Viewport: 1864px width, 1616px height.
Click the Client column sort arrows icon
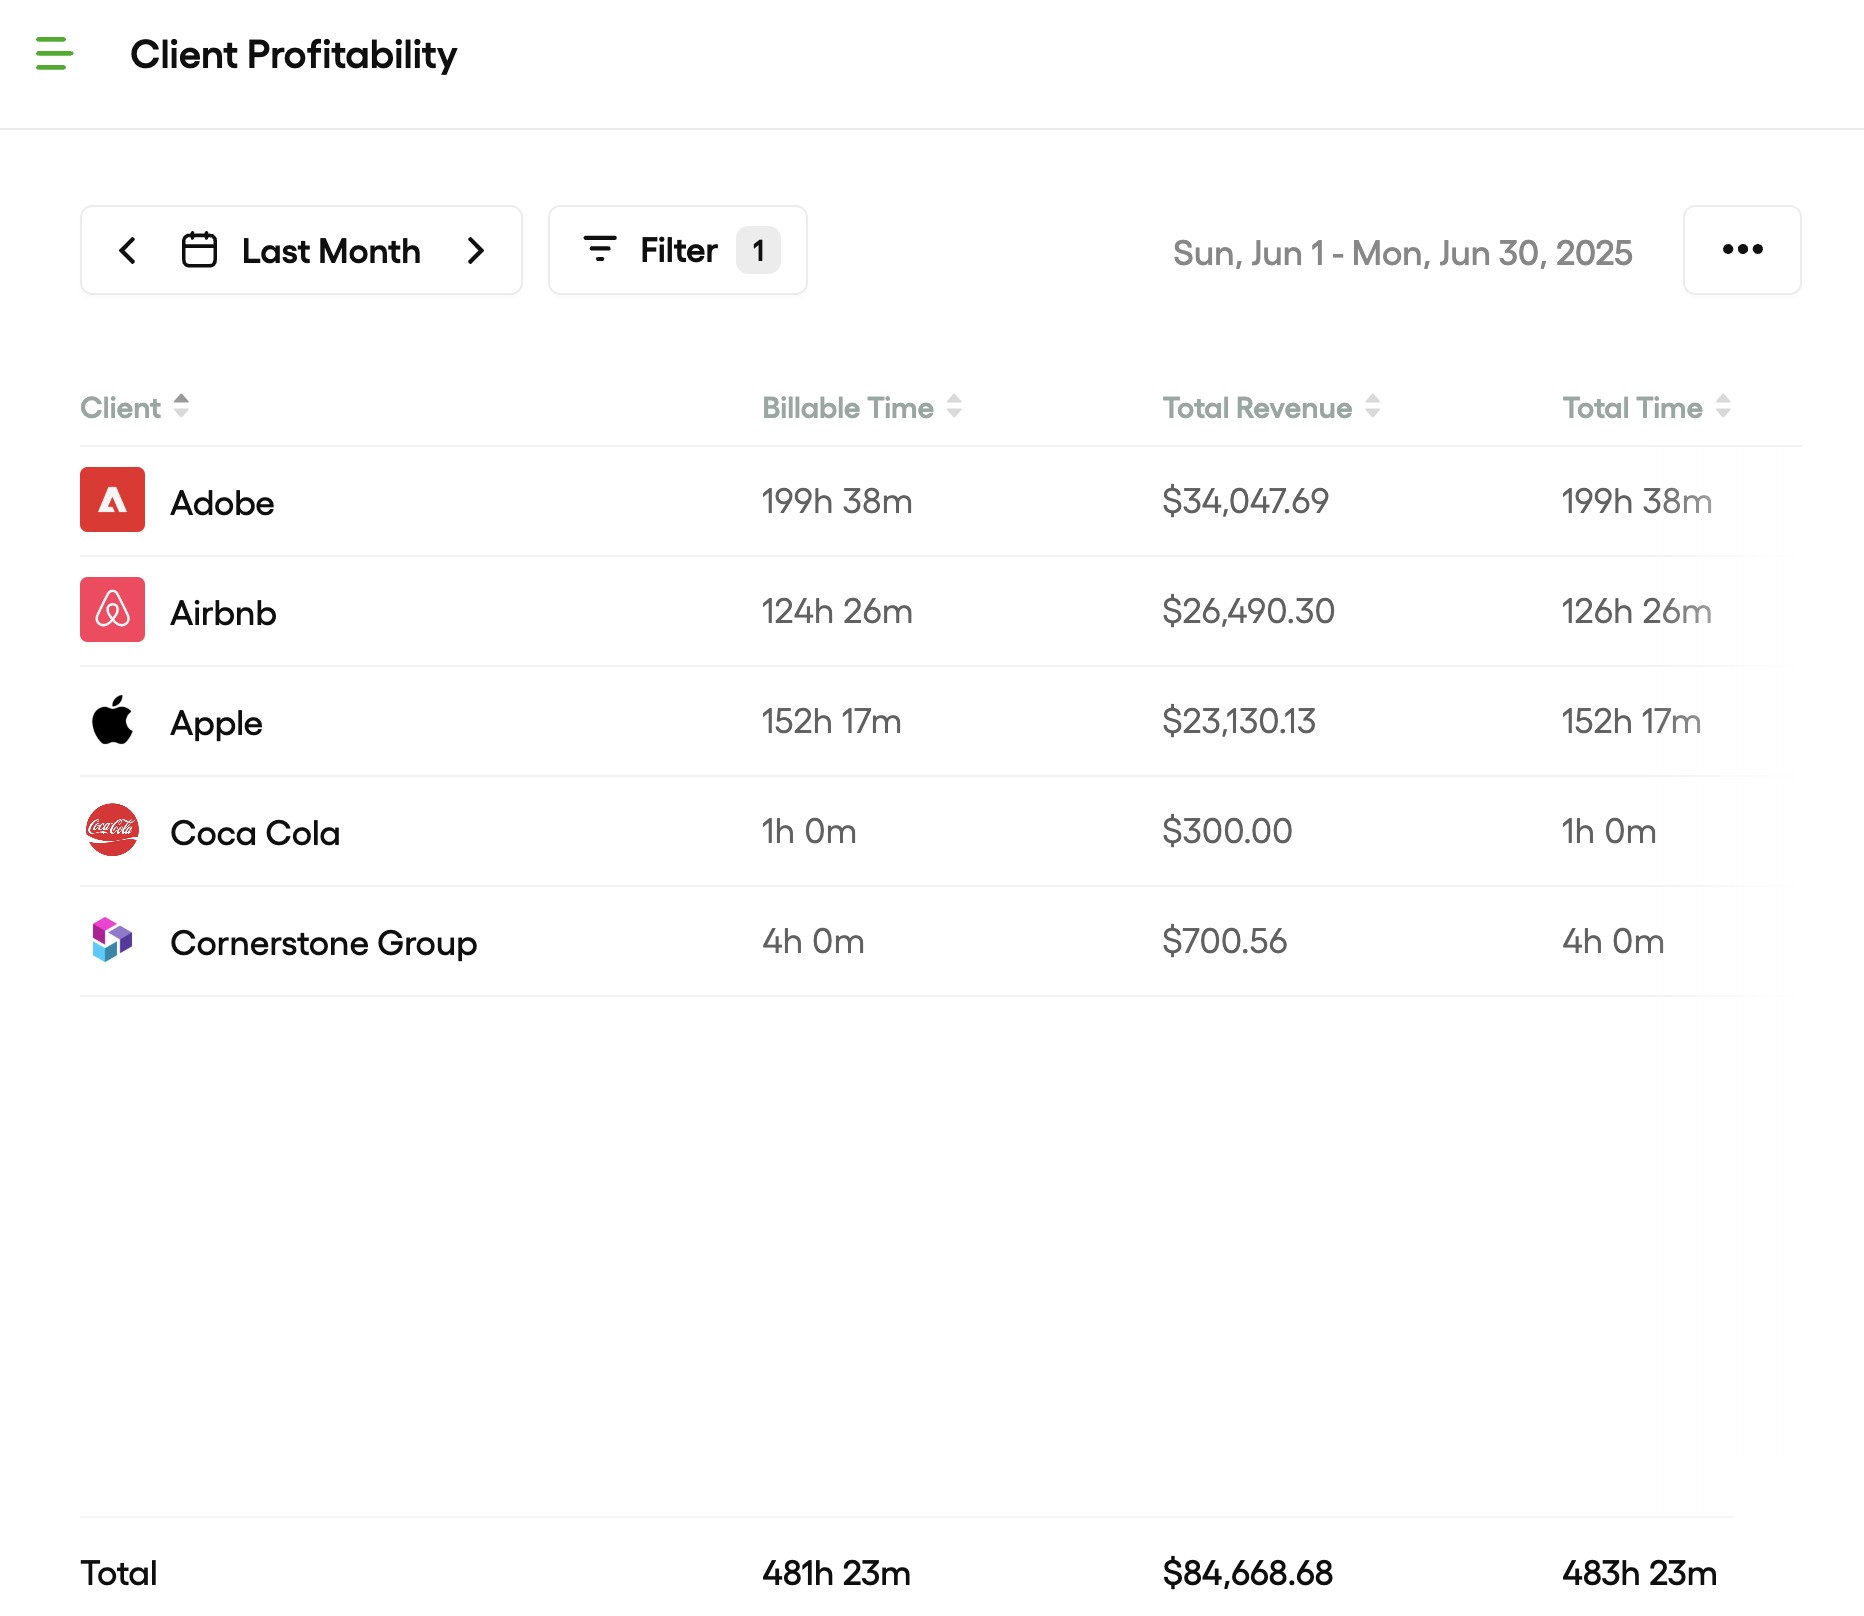point(181,406)
